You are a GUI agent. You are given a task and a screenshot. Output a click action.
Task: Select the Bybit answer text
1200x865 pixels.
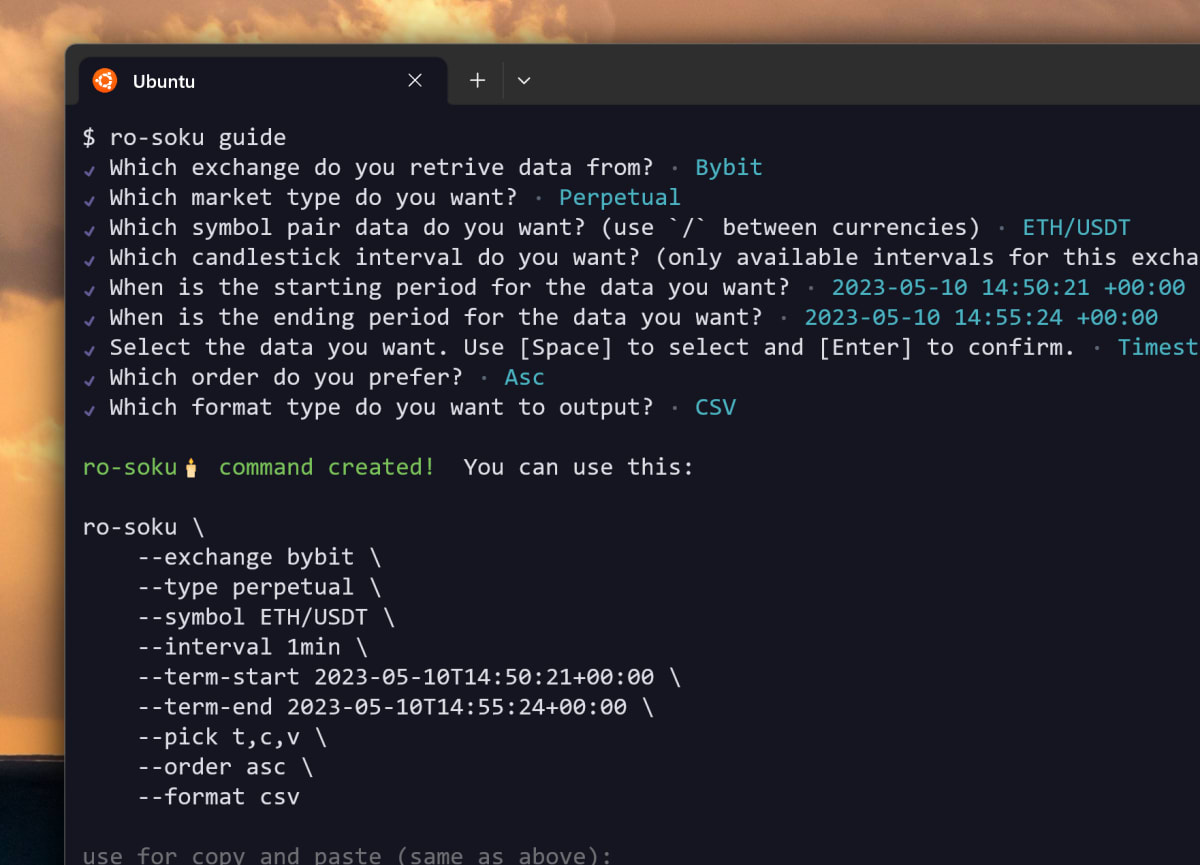coord(728,167)
